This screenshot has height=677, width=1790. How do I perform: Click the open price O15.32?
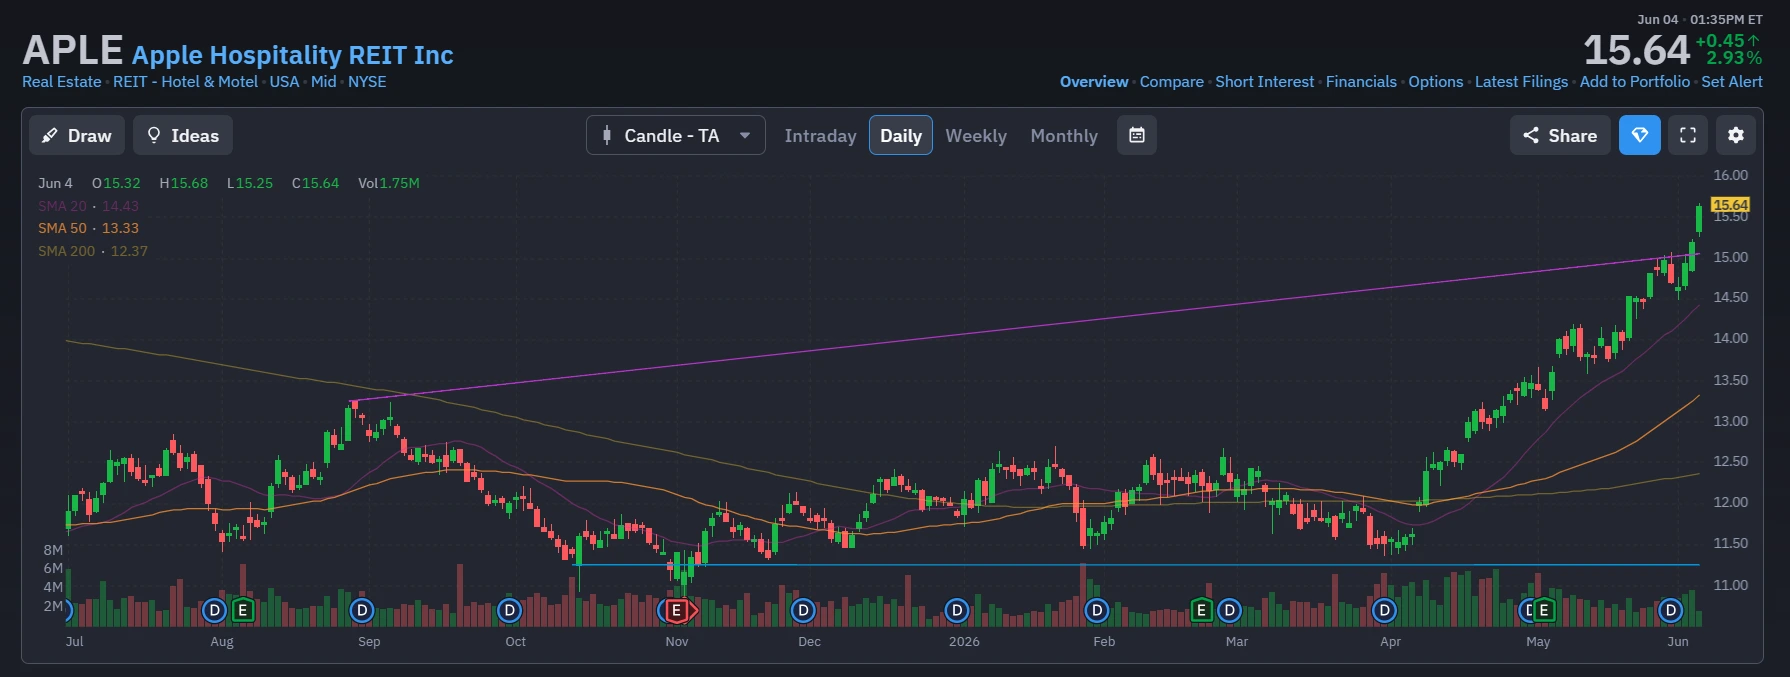(x=116, y=183)
